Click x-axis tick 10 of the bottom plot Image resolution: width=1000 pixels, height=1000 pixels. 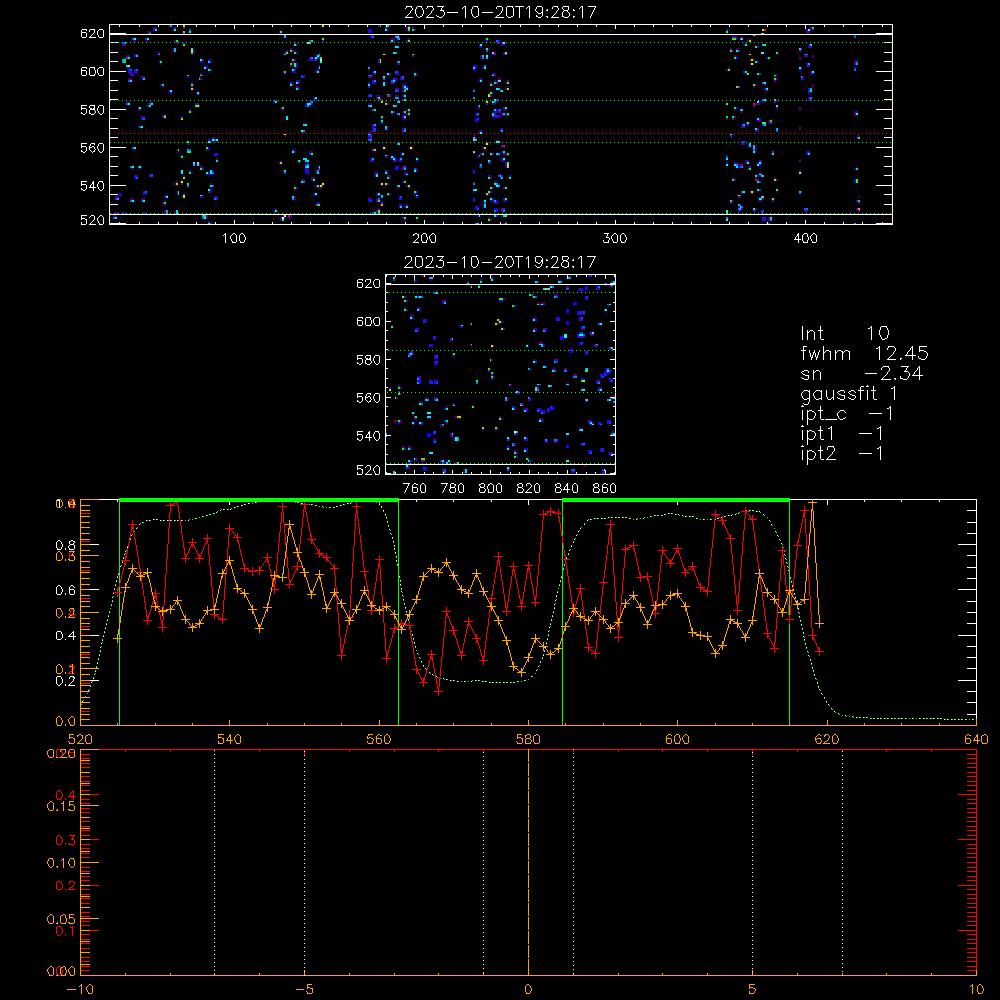(976, 989)
